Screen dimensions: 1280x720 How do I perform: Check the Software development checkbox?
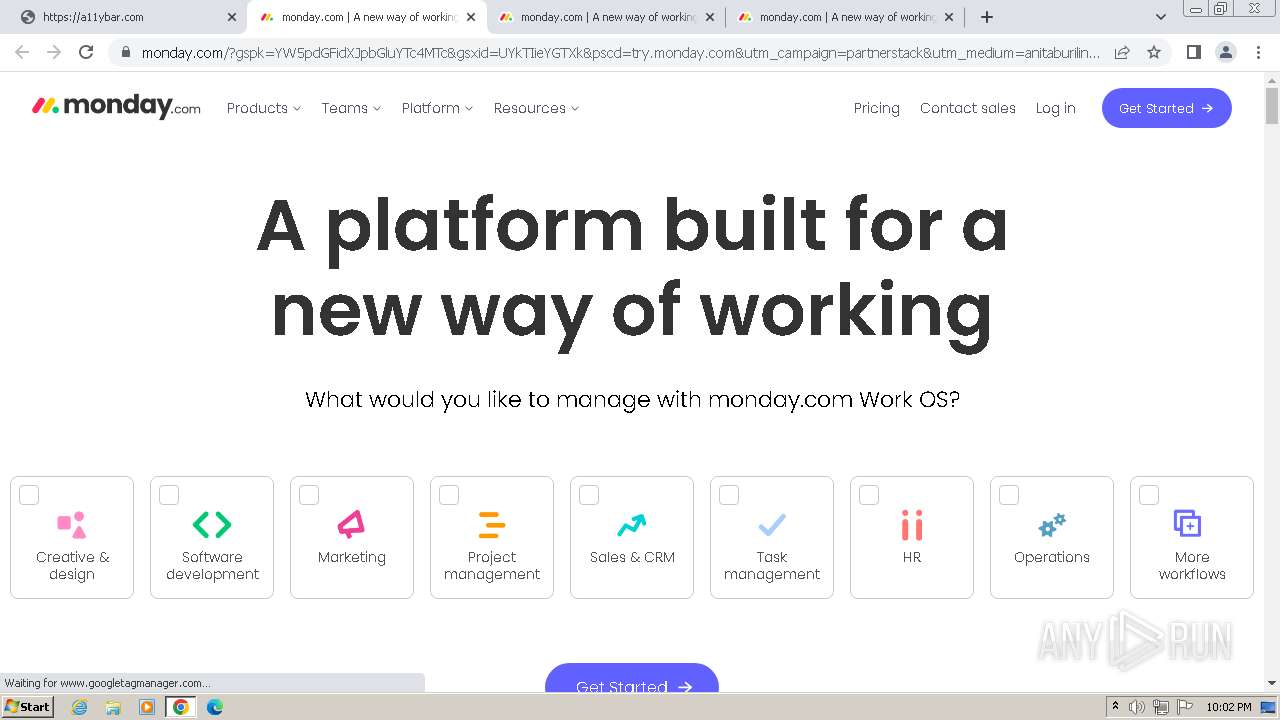[x=169, y=495]
